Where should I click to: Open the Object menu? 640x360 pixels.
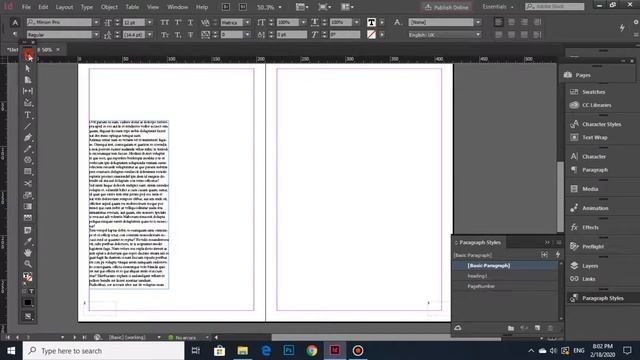tap(109, 7)
